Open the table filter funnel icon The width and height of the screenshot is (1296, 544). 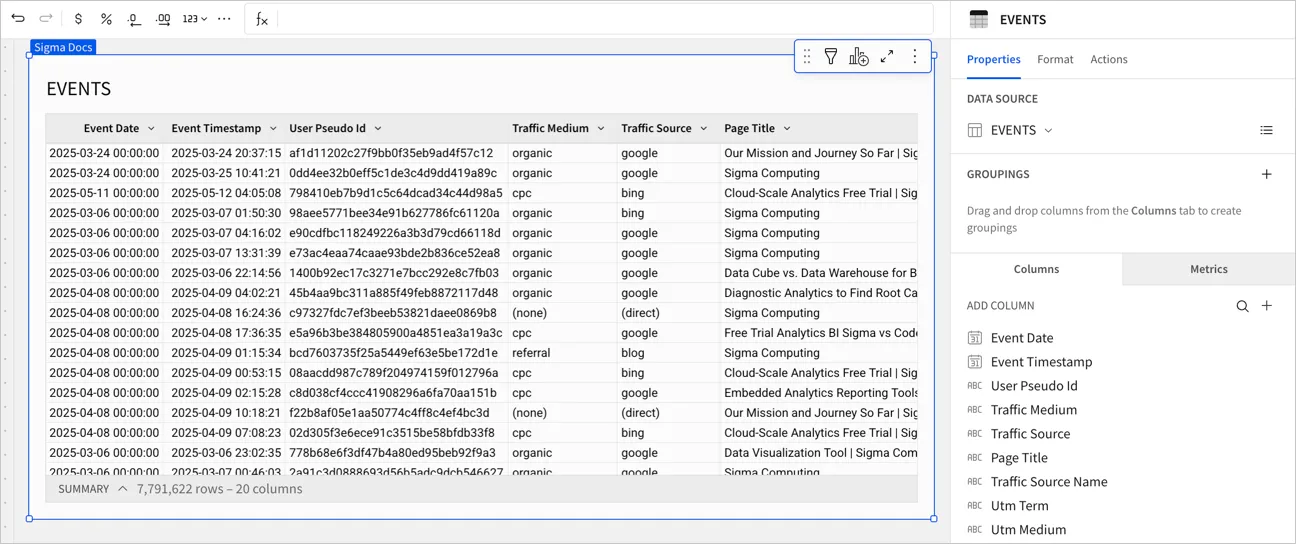point(831,57)
